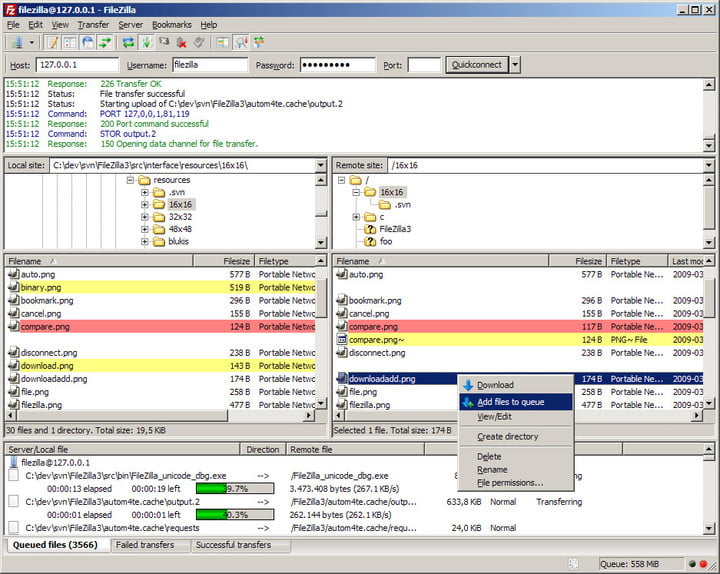Choose 'Add files to queue' in context menu
Image resolution: width=720 pixels, height=574 pixels.
coord(510,402)
